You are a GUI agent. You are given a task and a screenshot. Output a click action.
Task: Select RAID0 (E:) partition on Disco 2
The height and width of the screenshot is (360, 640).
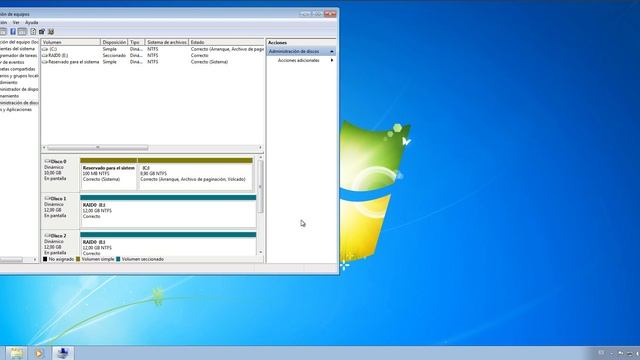(168, 244)
